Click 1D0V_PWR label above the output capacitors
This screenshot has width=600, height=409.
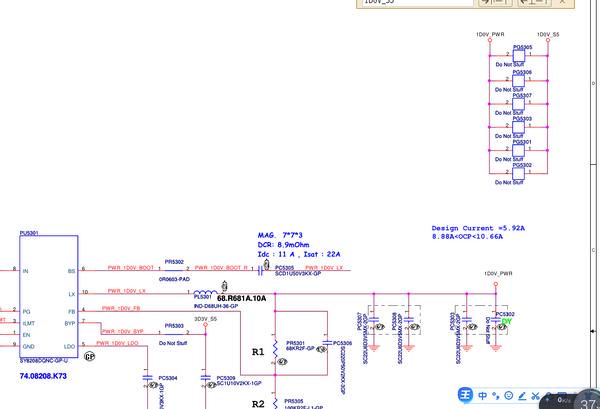coord(498,274)
